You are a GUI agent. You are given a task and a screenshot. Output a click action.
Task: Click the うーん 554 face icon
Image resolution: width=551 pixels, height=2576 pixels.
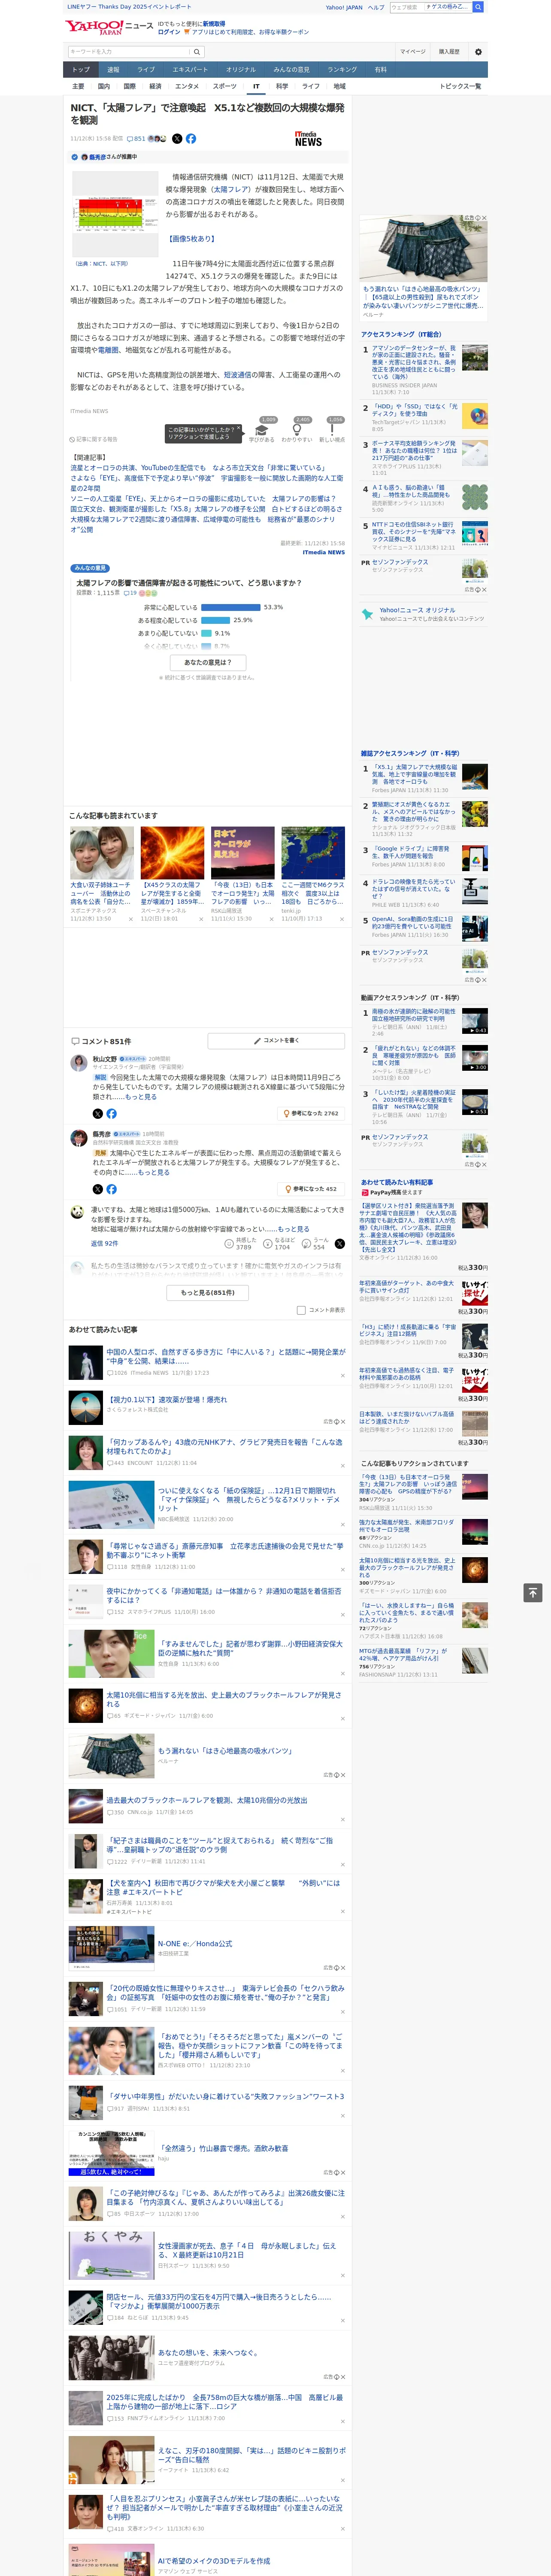307,1244
